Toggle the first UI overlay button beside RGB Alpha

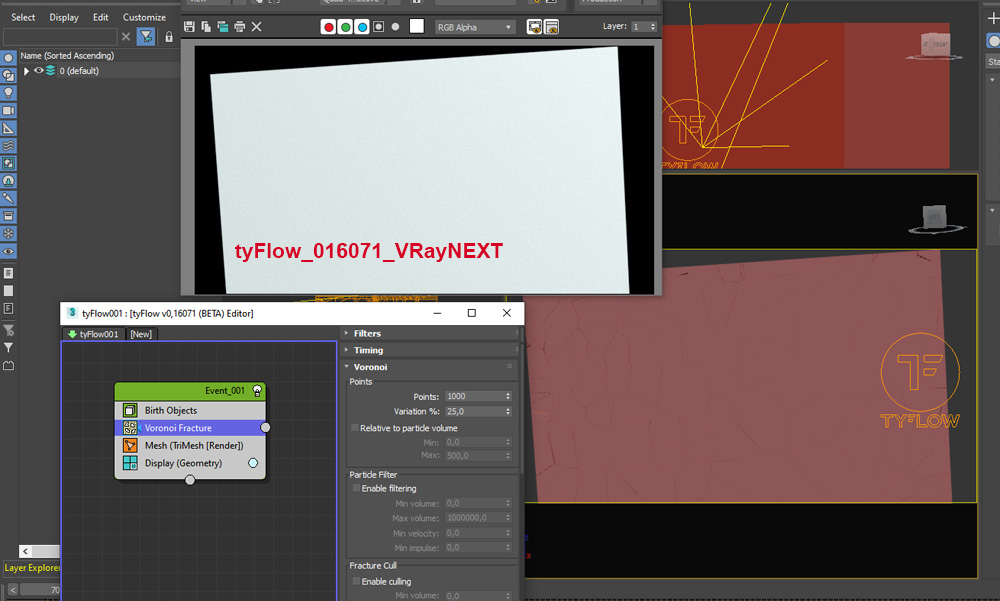click(534, 27)
